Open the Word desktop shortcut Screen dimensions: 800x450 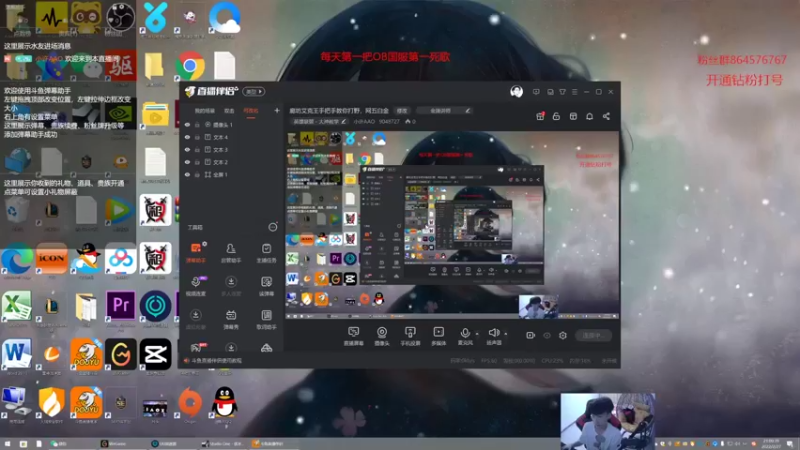[x=17, y=354]
